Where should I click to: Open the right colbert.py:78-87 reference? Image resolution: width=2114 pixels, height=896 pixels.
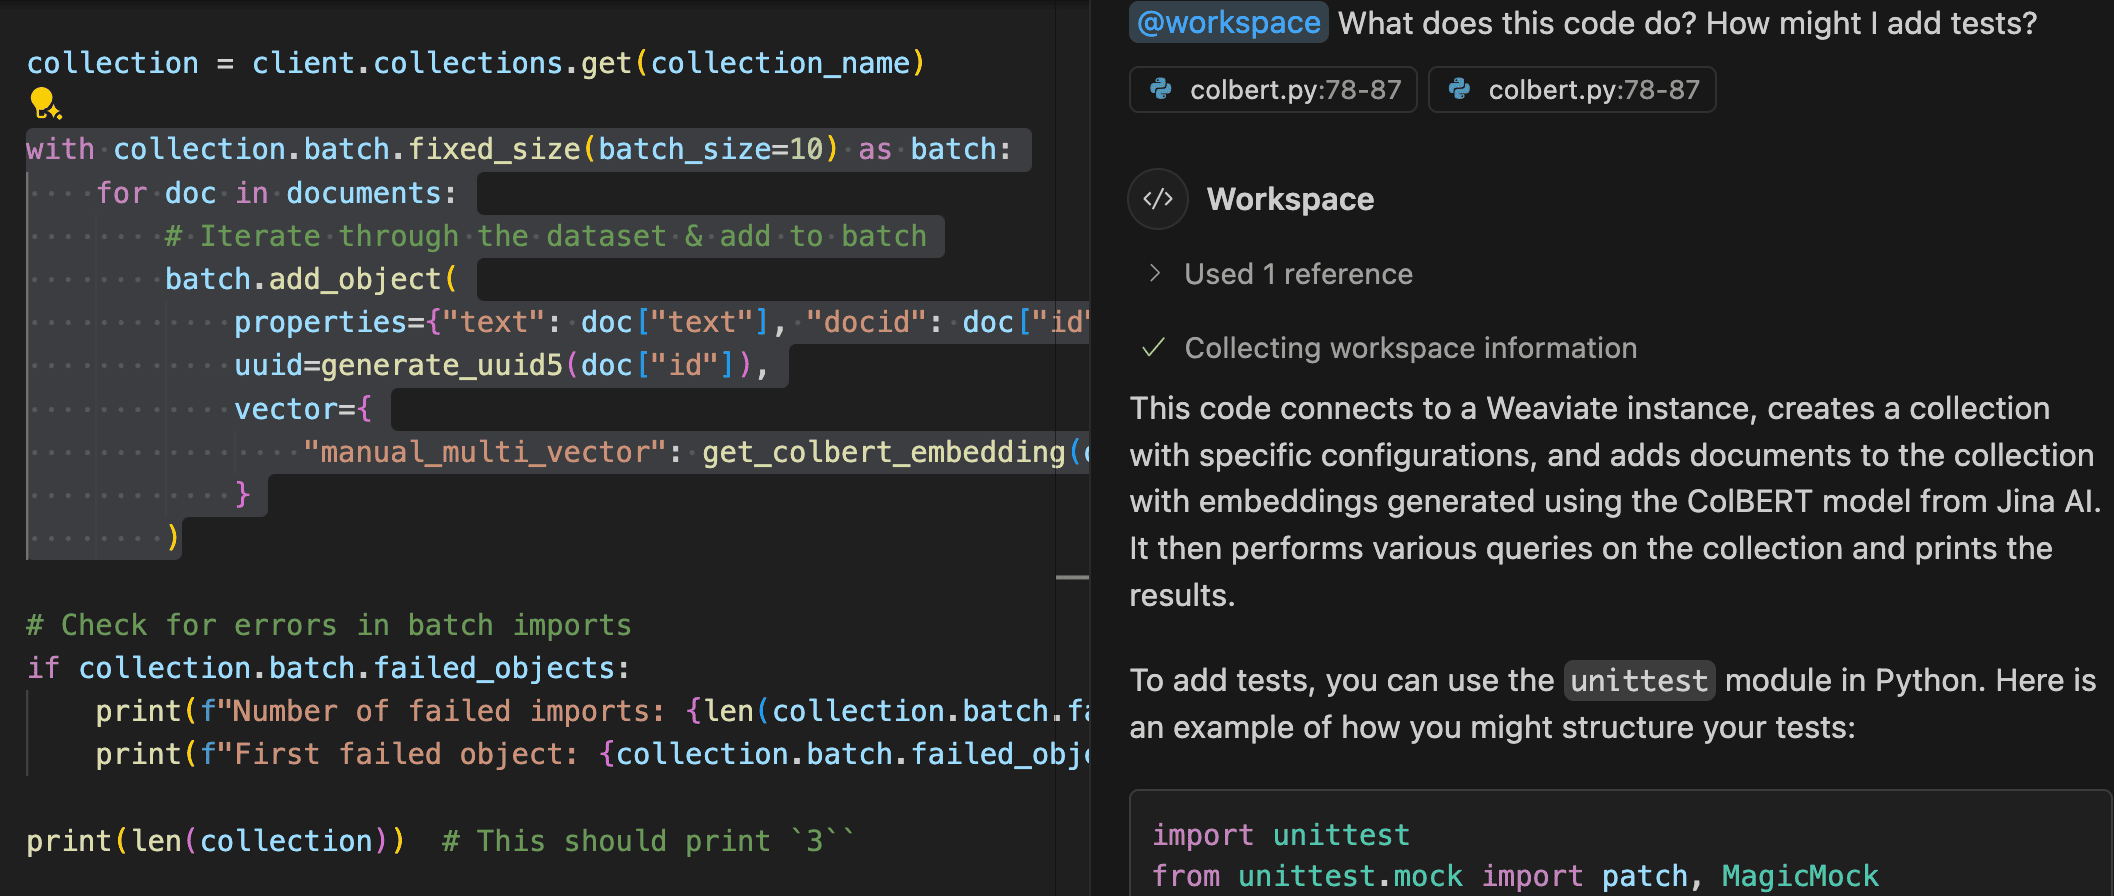pos(1593,90)
